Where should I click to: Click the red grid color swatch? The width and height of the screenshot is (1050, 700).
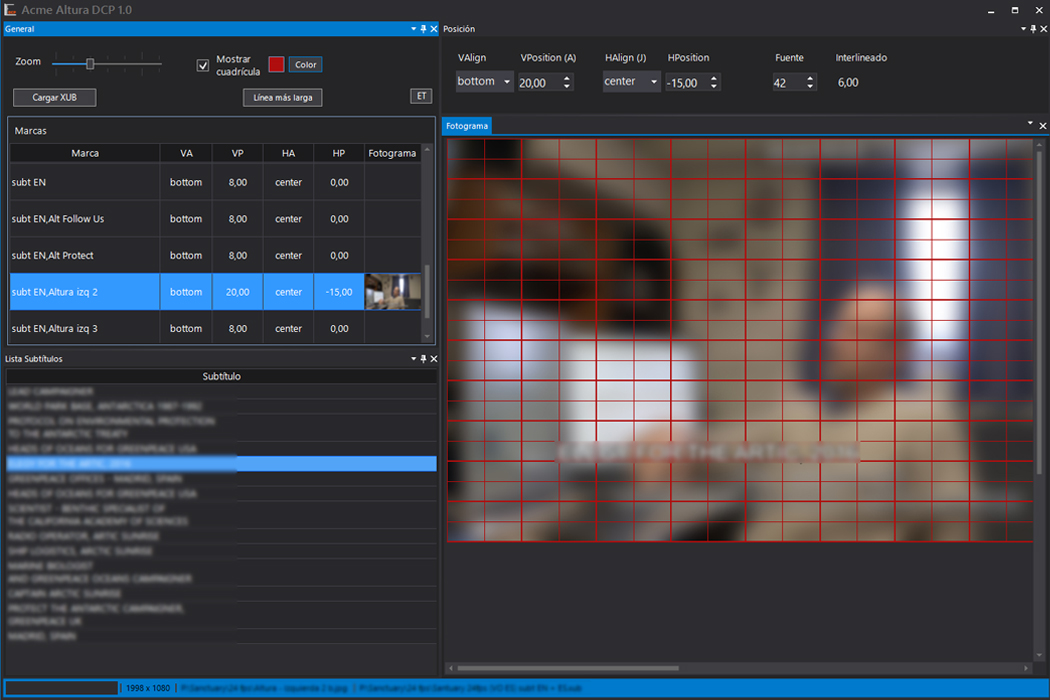click(x=276, y=65)
